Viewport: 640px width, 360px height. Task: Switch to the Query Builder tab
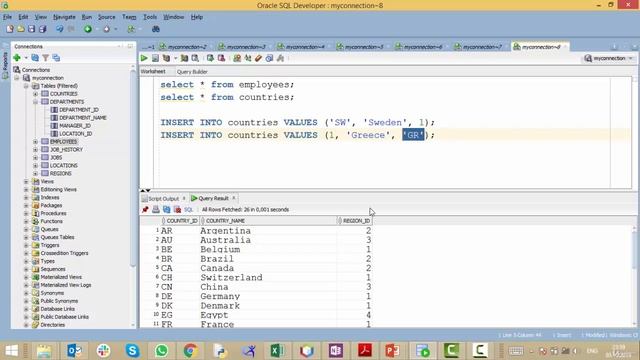click(x=192, y=71)
